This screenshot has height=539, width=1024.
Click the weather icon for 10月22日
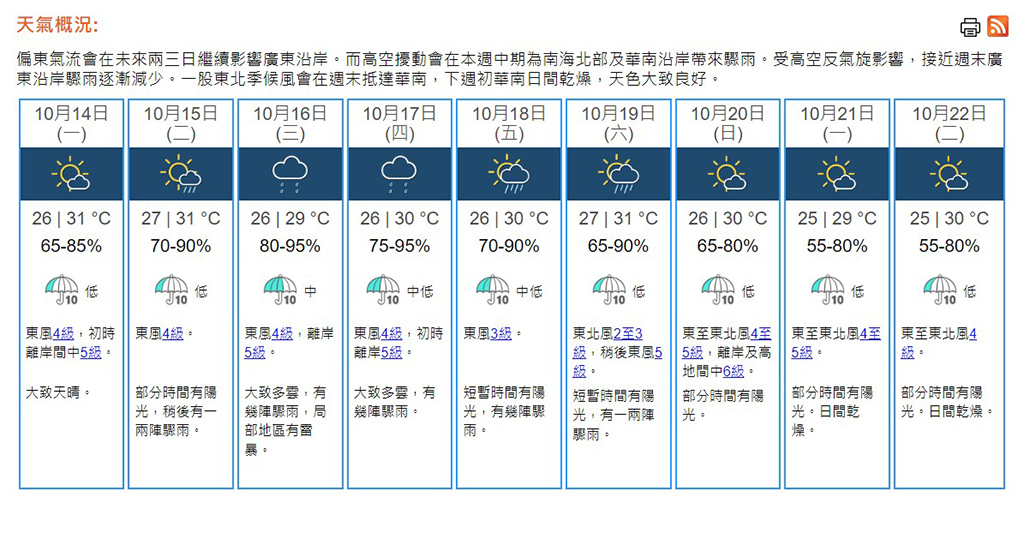[x=947, y=175]
